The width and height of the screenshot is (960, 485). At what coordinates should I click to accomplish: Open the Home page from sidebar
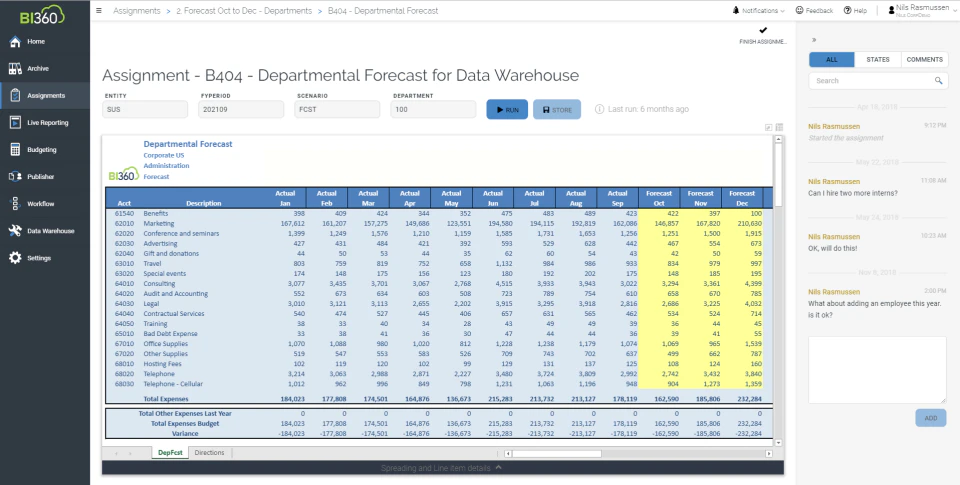click(35, 42)
